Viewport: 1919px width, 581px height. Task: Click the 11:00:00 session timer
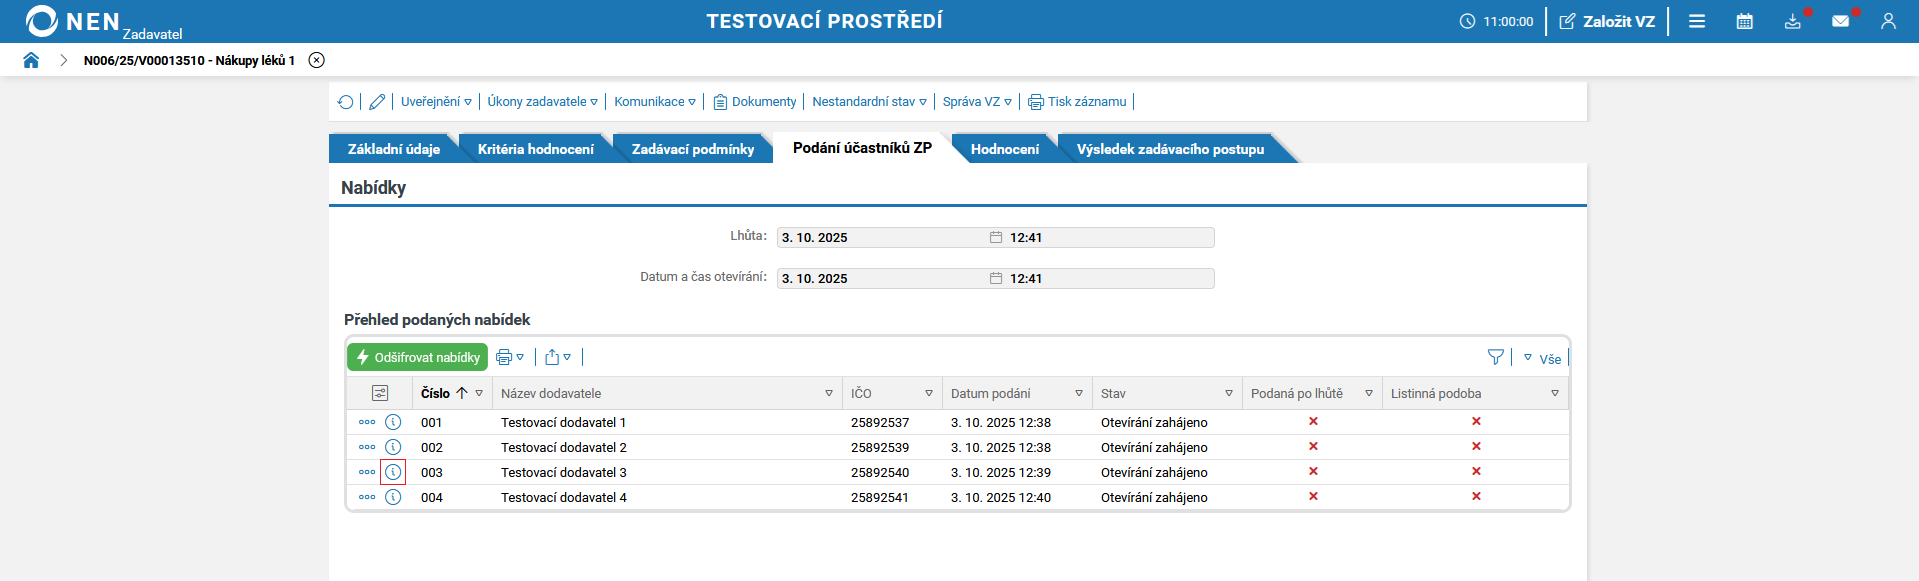[1496, 21]
